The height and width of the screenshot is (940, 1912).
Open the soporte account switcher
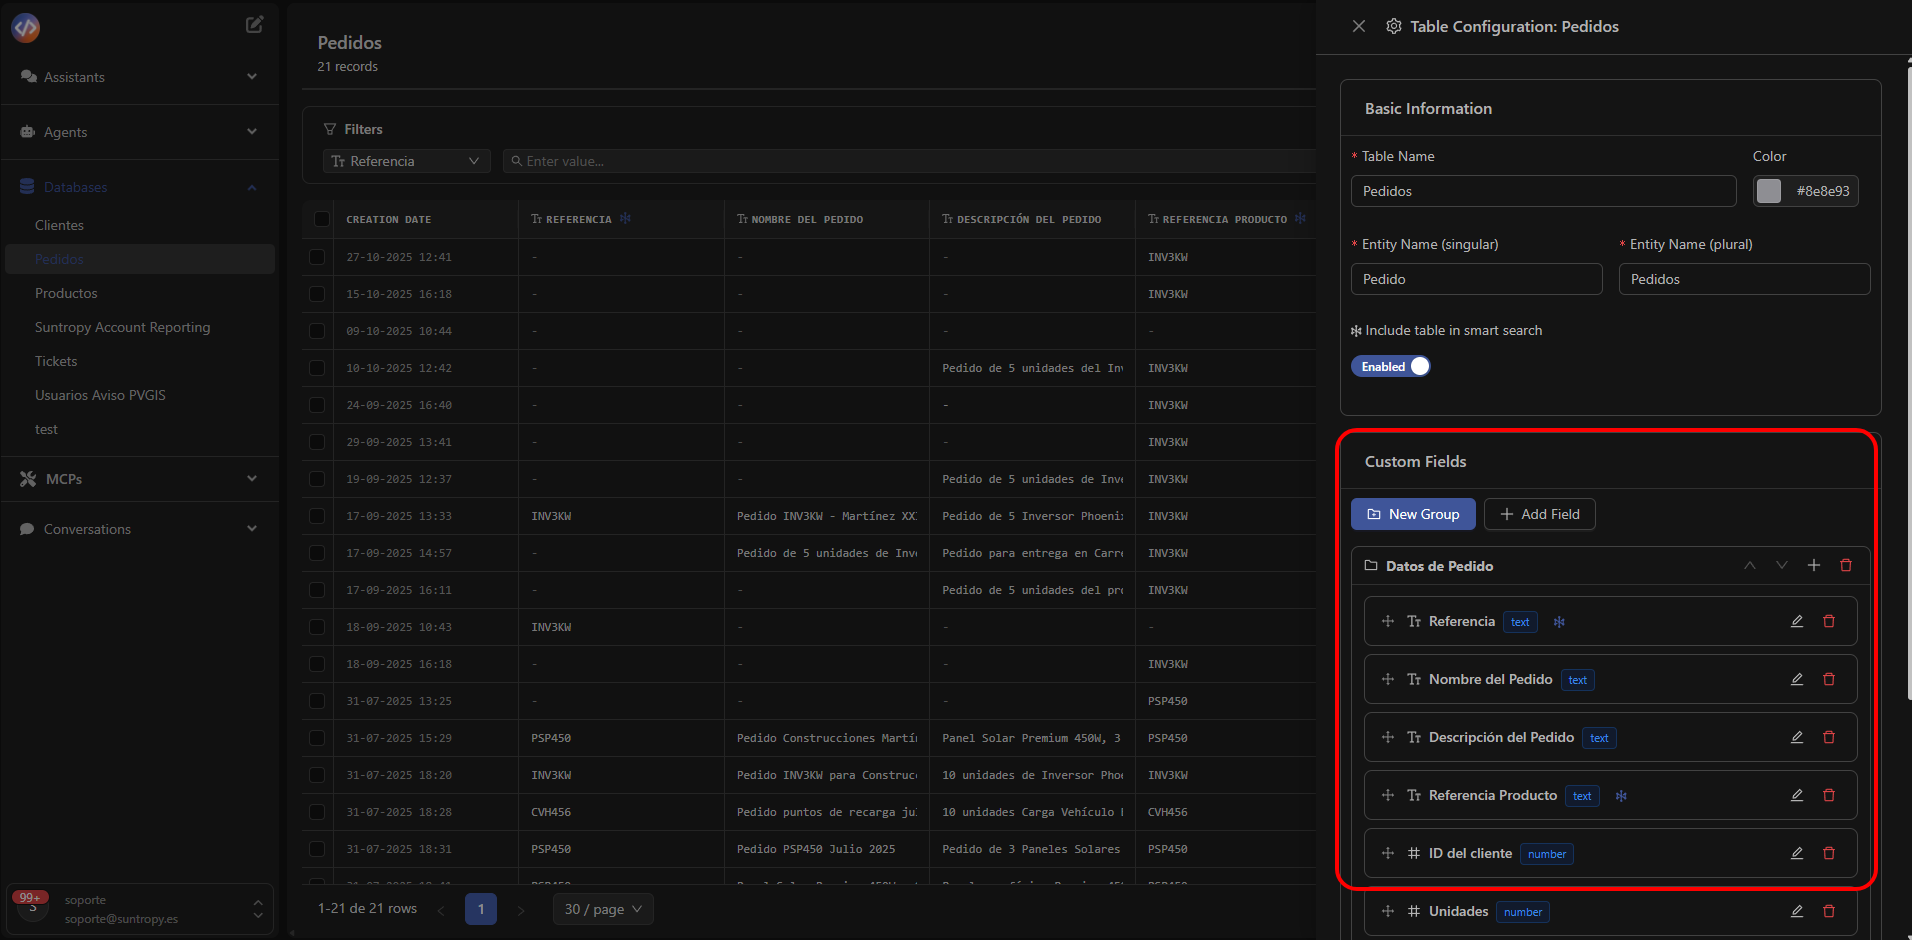point(140,909)
